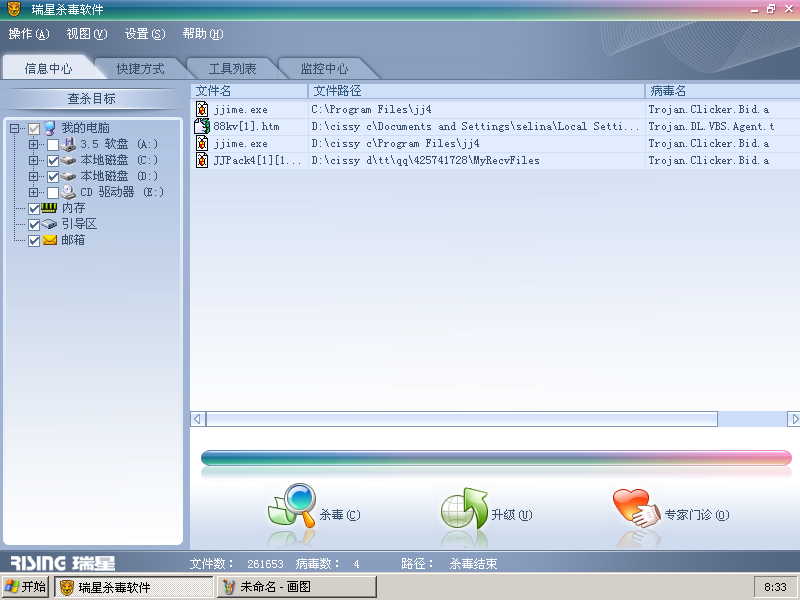Click the magnifier scan icon for 杀毒
The width and height of the screenshot is (800, 600).
click(292, 505)
